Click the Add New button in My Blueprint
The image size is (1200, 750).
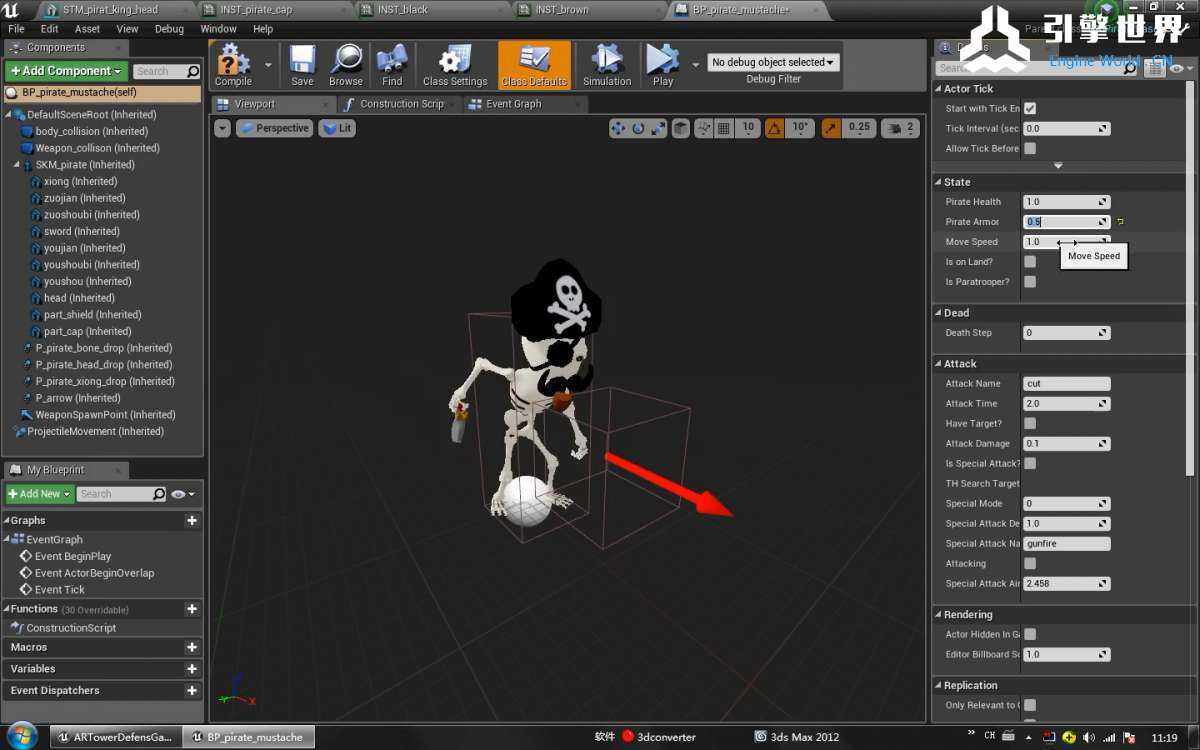pos(40,494)
